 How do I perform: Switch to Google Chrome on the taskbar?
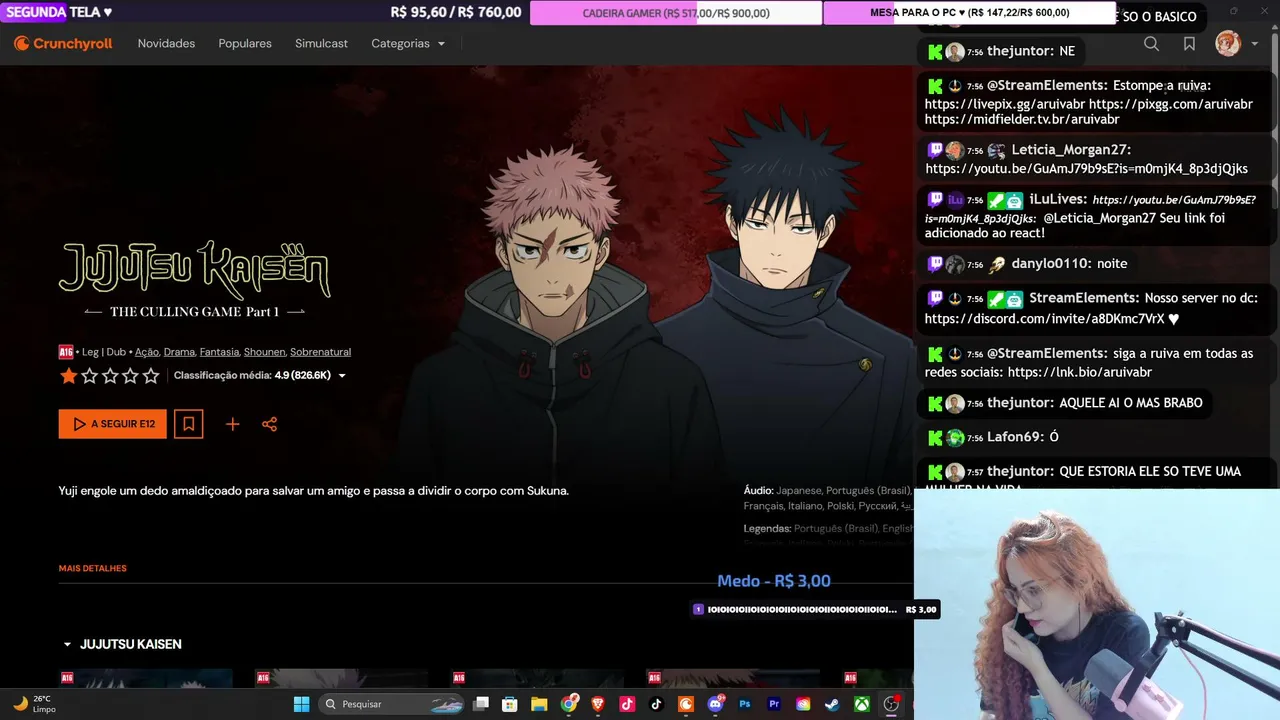pos(569,704)
